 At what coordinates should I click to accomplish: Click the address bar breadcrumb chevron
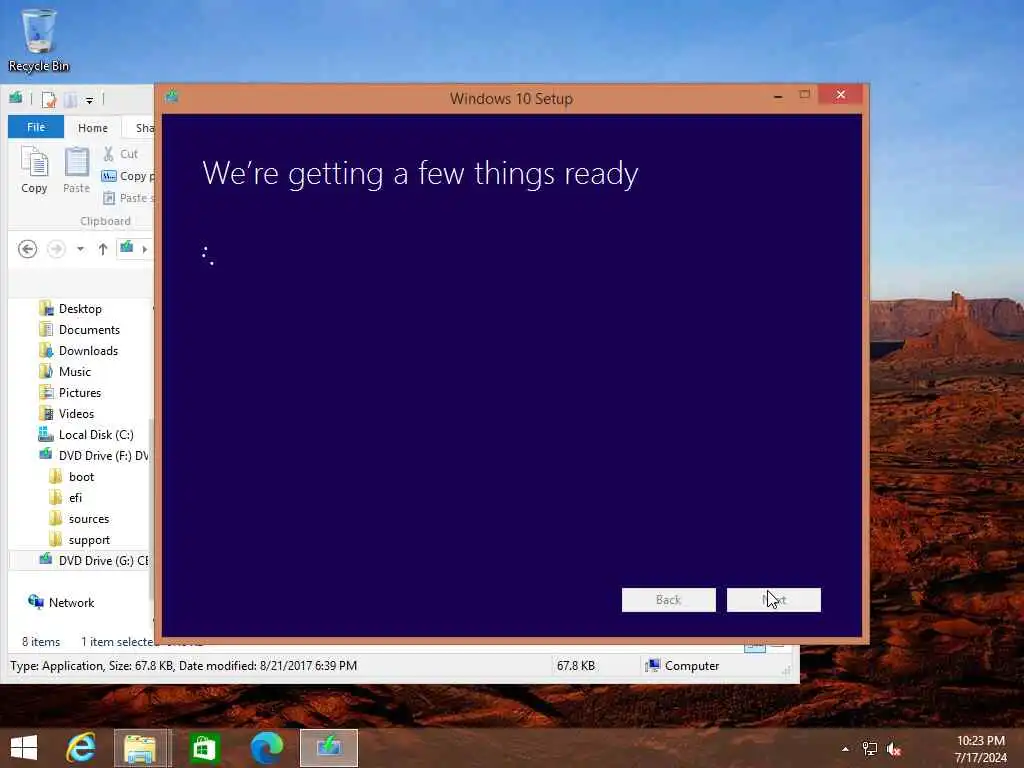point(144,249)
